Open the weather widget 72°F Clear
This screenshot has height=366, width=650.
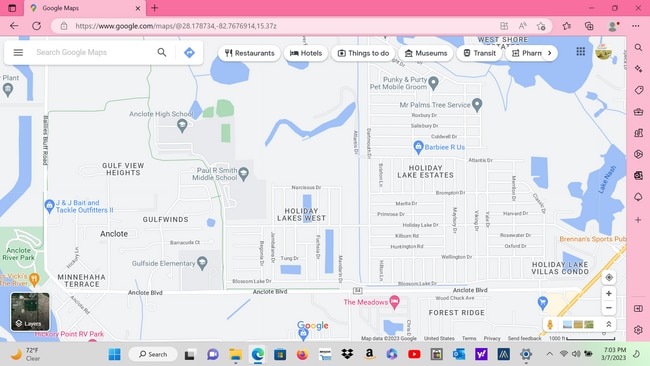click(x=26, y=354)
